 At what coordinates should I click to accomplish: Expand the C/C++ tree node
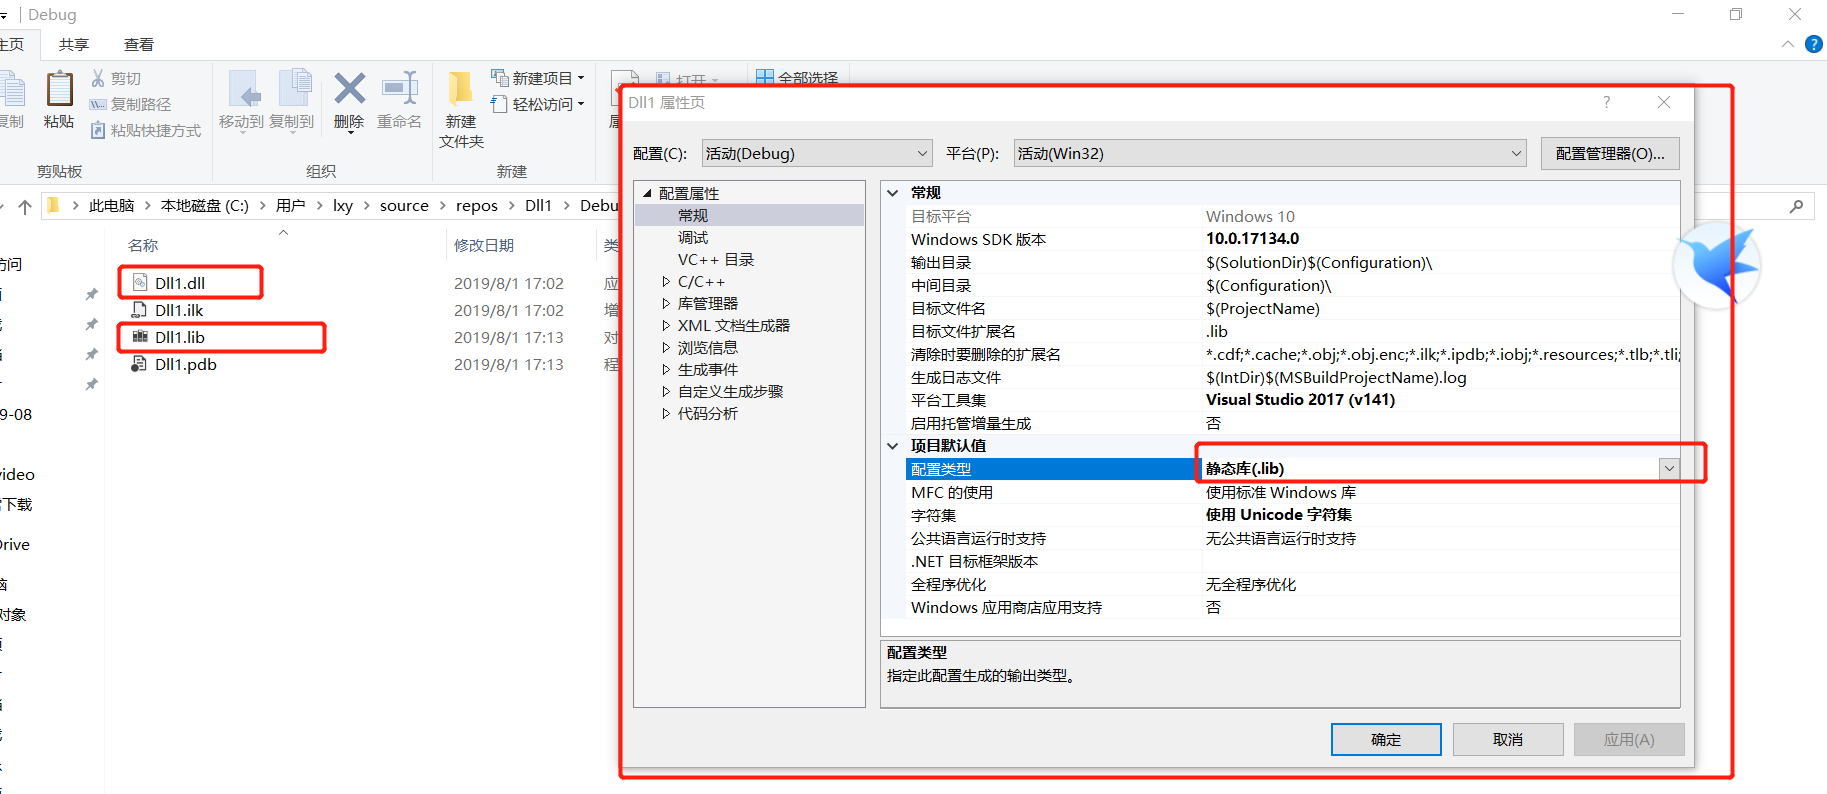666,282
